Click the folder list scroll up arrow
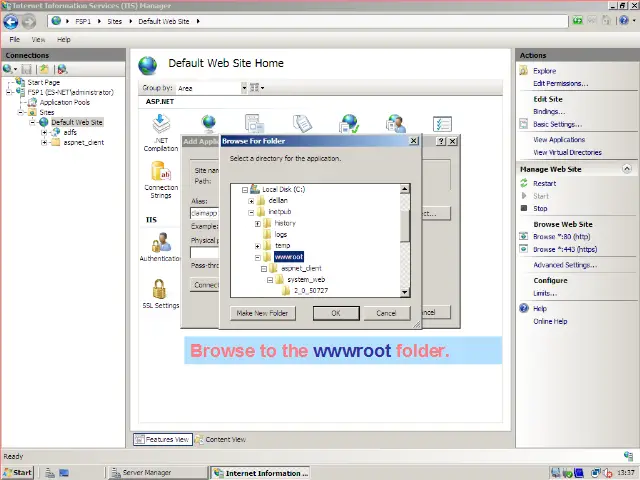The width and height of the screenshot is (640, 480). [404, 189]
